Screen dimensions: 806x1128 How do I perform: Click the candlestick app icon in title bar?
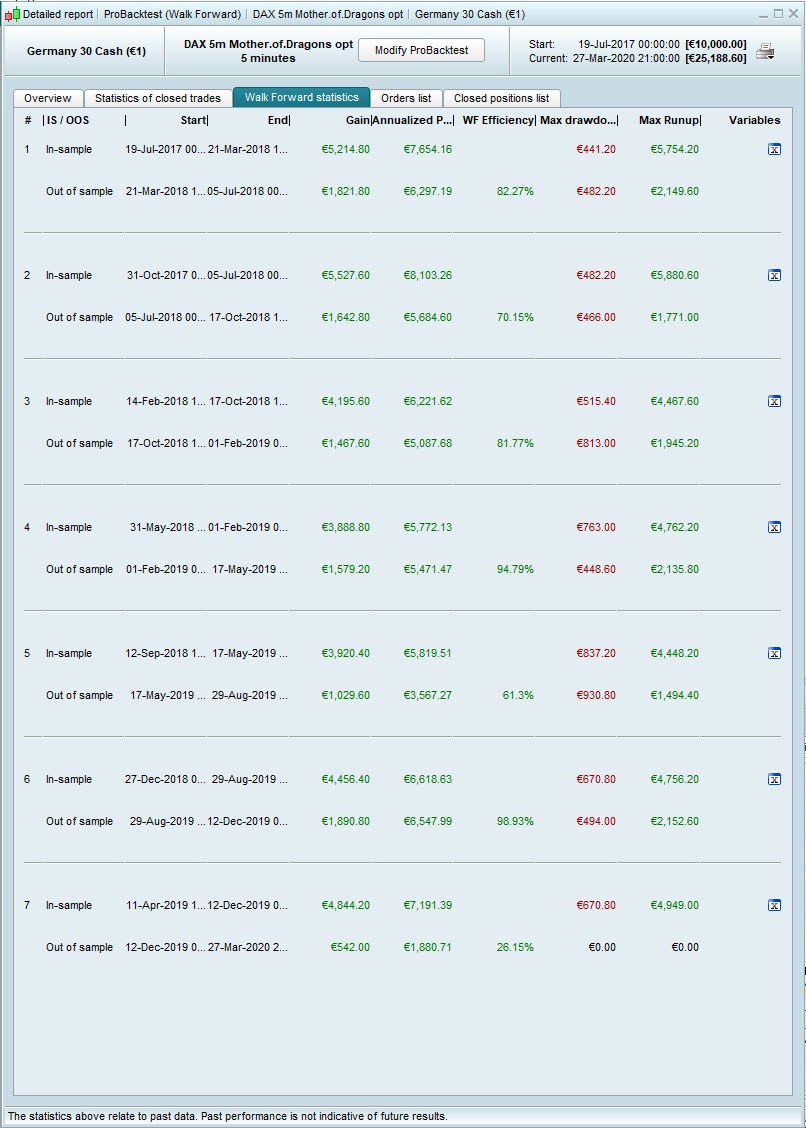click(x=12, y=14)
